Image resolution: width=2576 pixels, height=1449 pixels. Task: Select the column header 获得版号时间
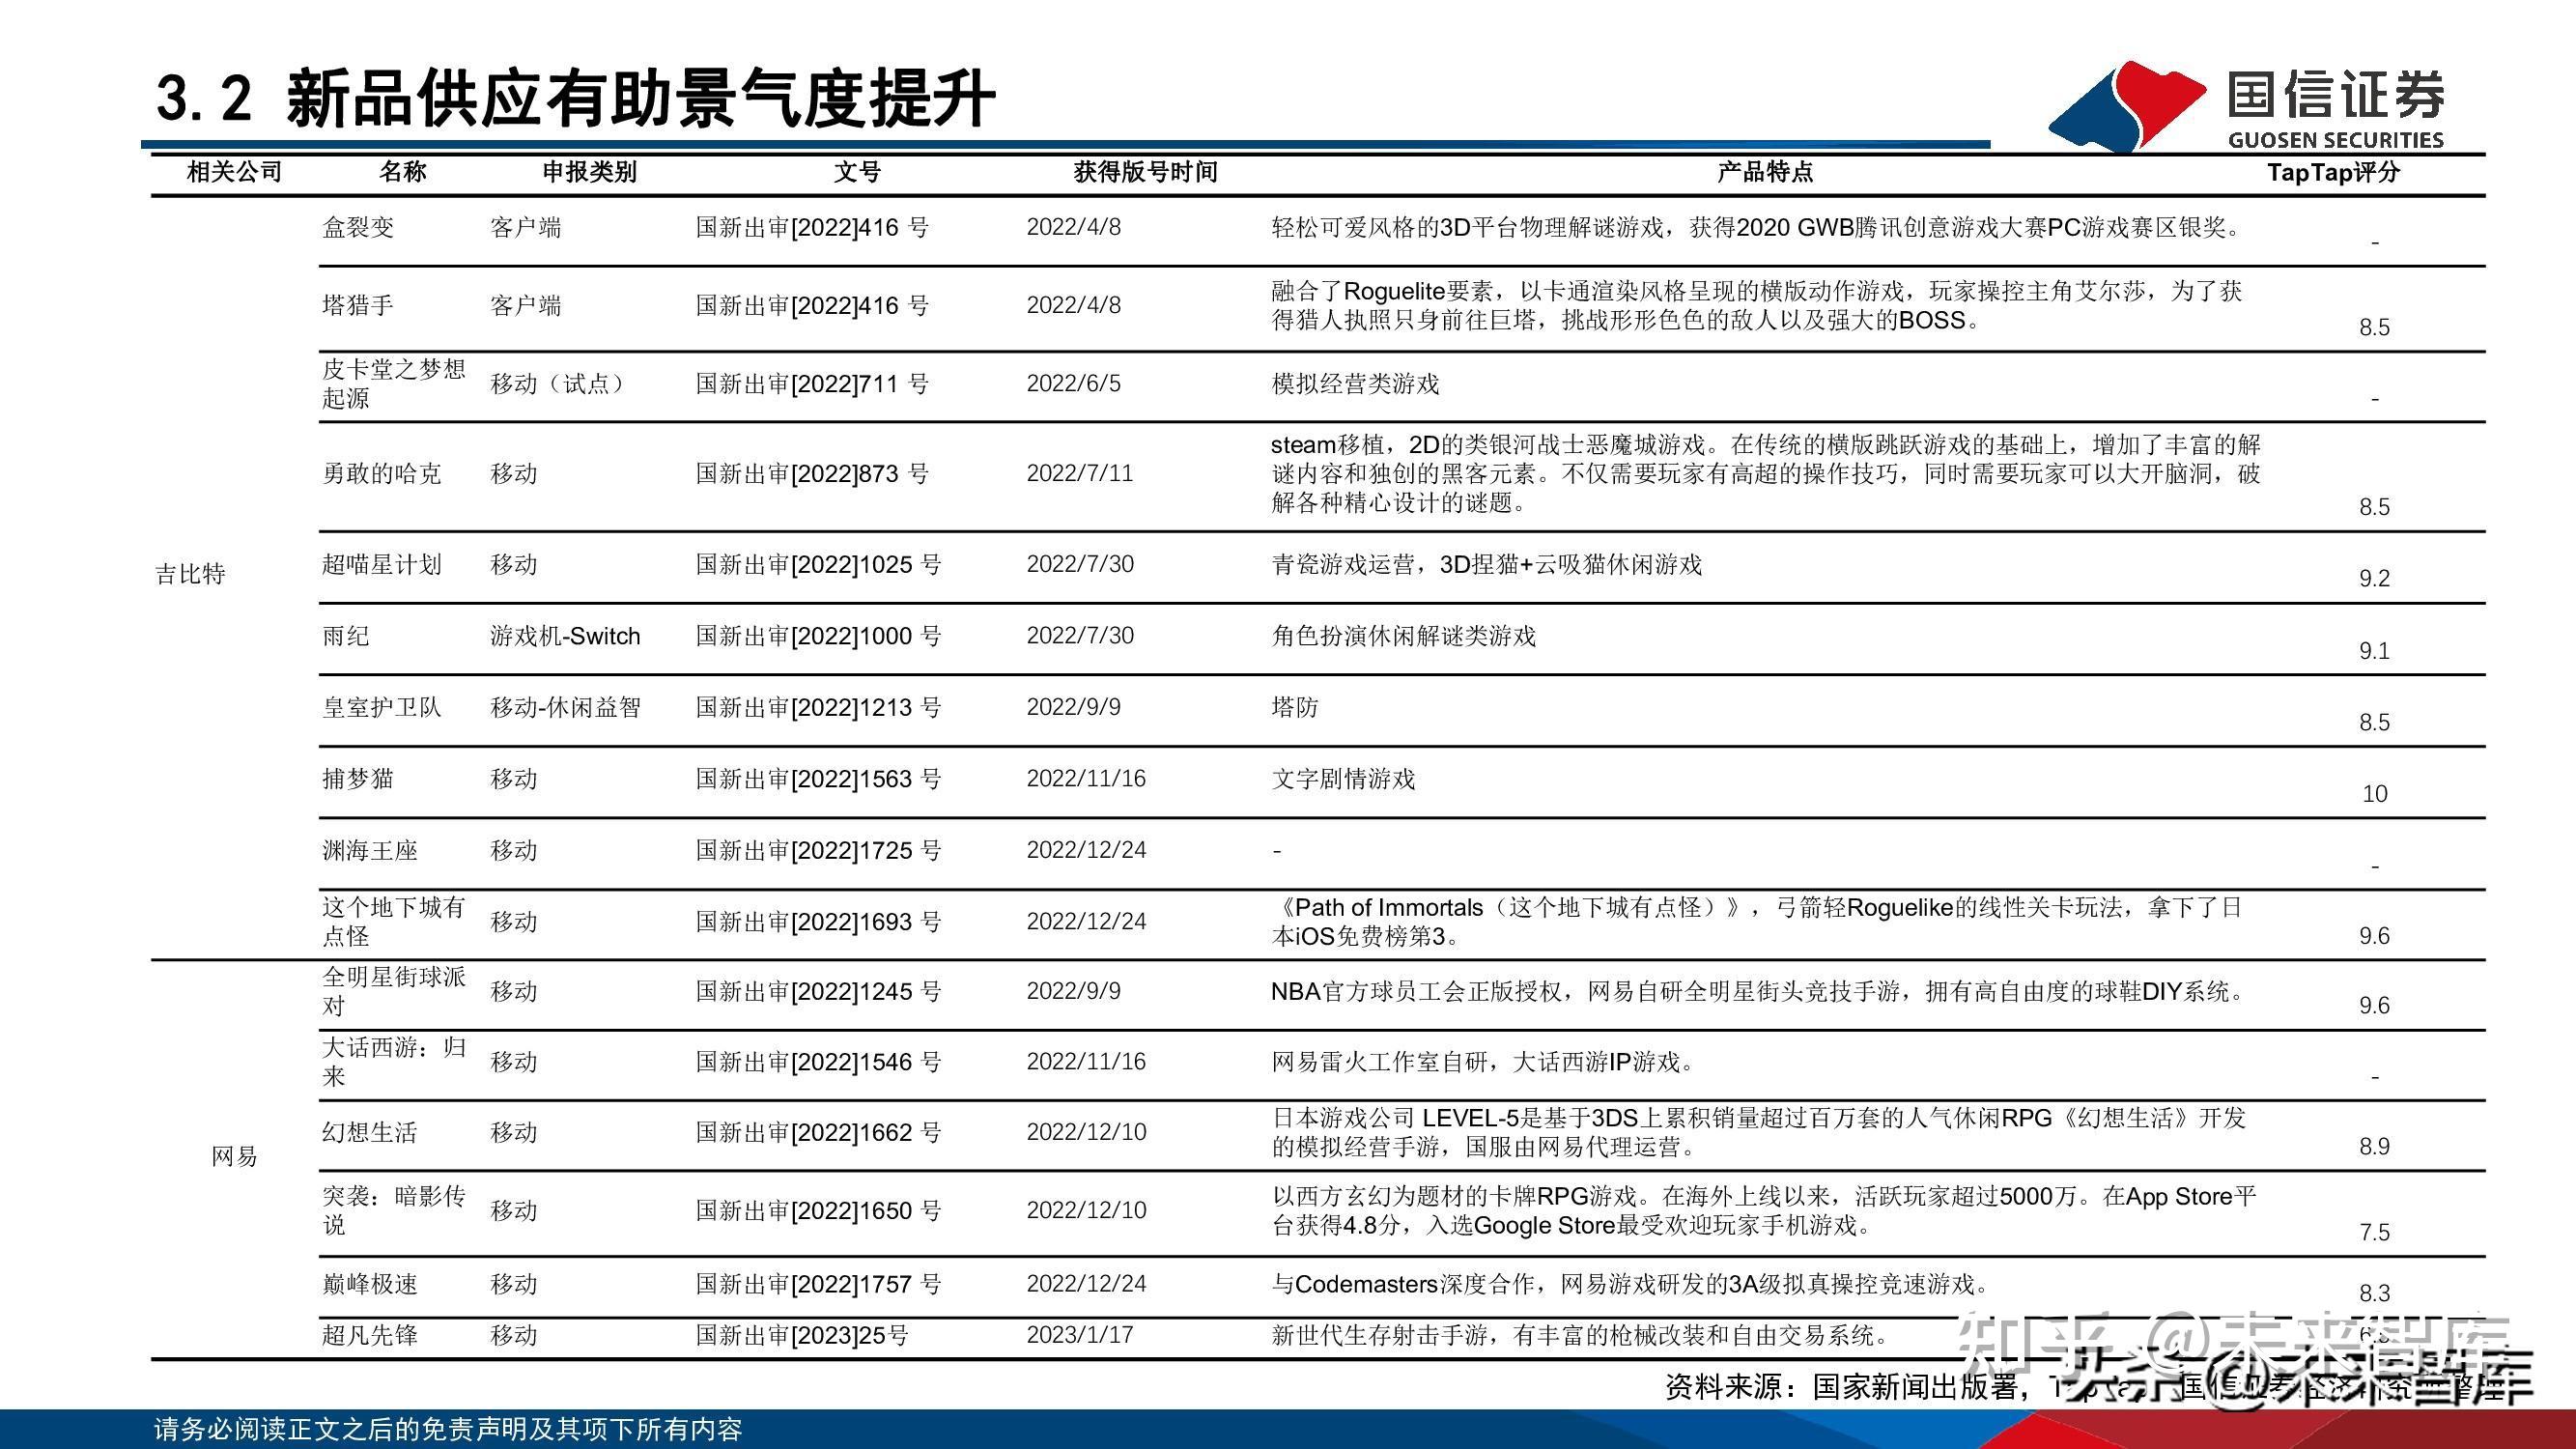click(x=1145, y=172)
